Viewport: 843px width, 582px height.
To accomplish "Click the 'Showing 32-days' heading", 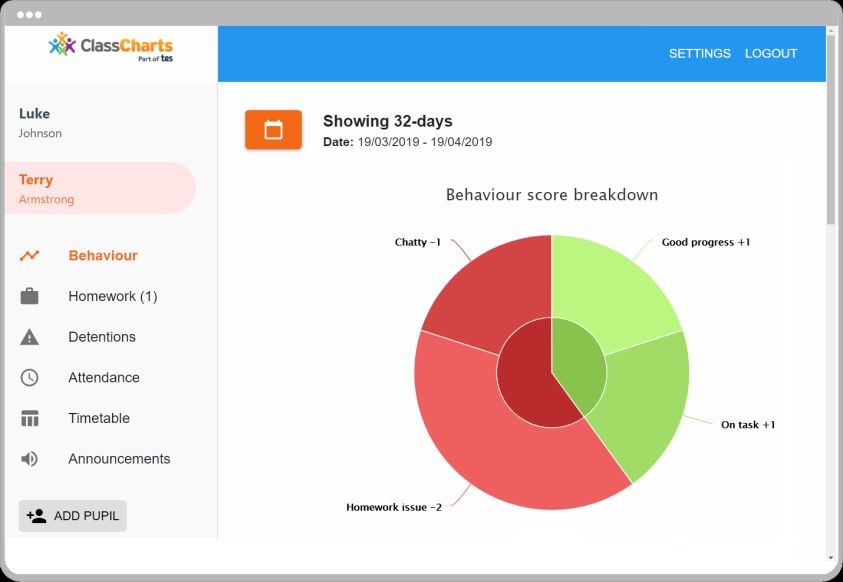I will click(388, 121).
